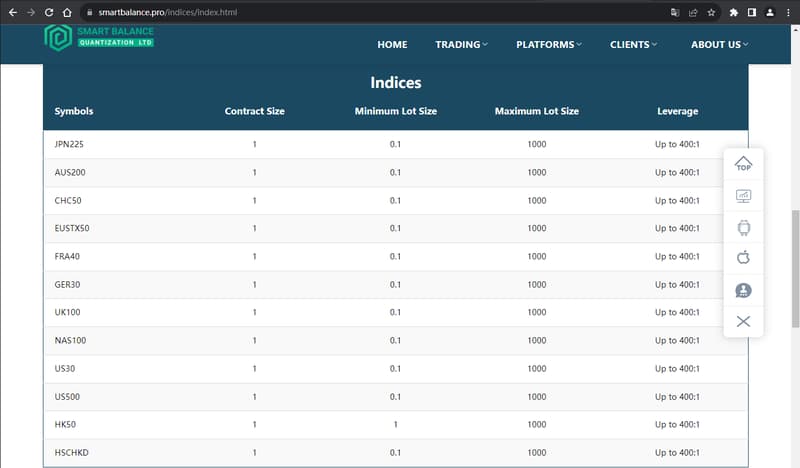The image size is (800, 468).
Task: Click the page vertical scrollbar thumb
Action: click(x=795, y=268)
